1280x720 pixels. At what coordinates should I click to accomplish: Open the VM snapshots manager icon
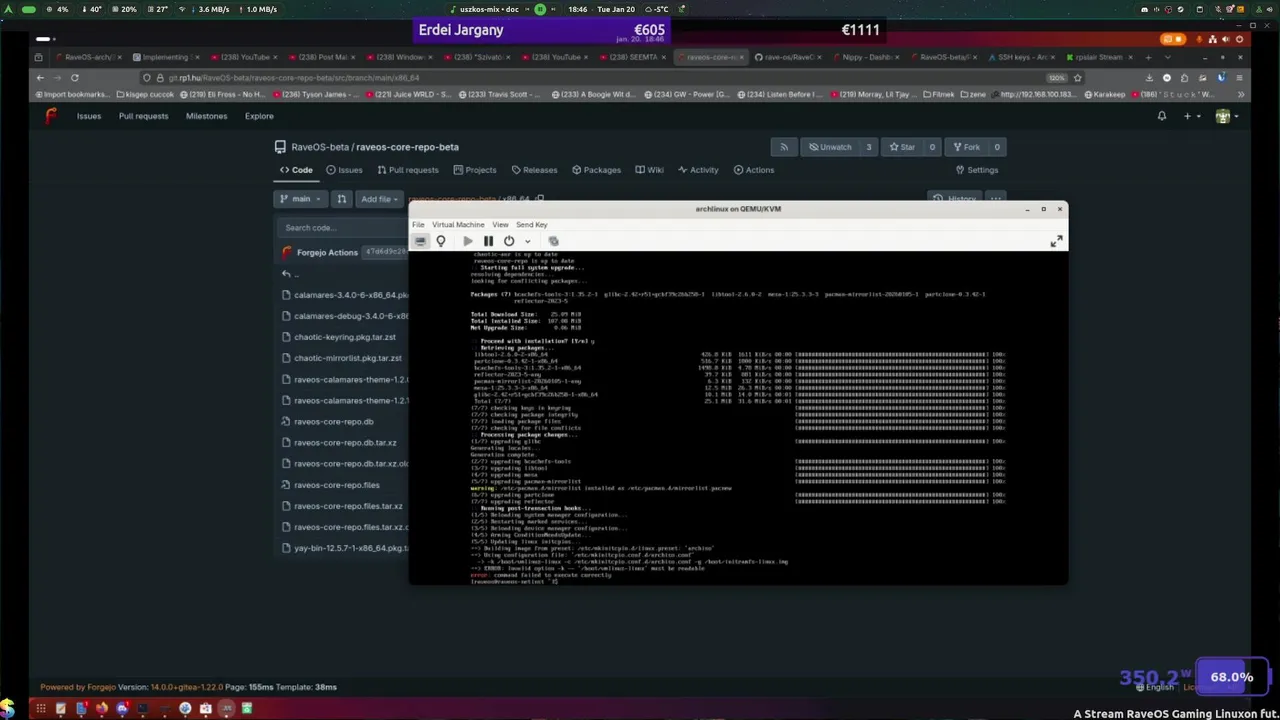tap(553, 241)
